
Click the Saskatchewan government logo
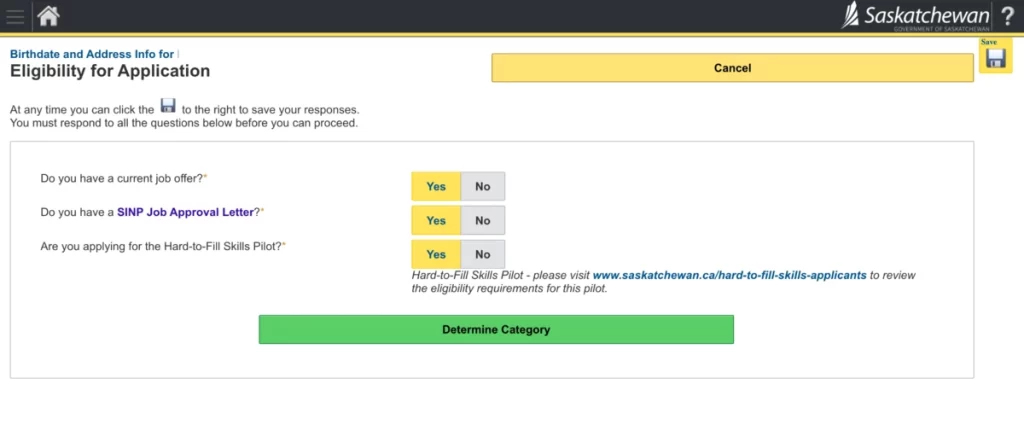[x=915, y=16]
